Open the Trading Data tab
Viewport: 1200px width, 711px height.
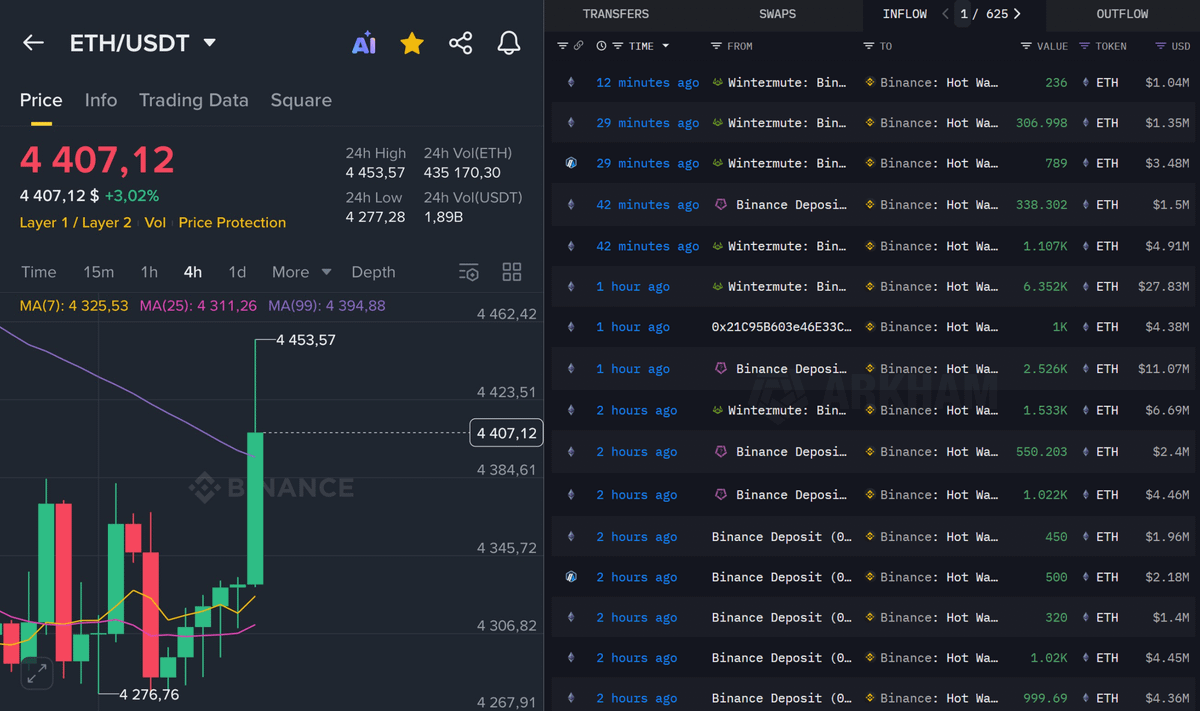193,100
